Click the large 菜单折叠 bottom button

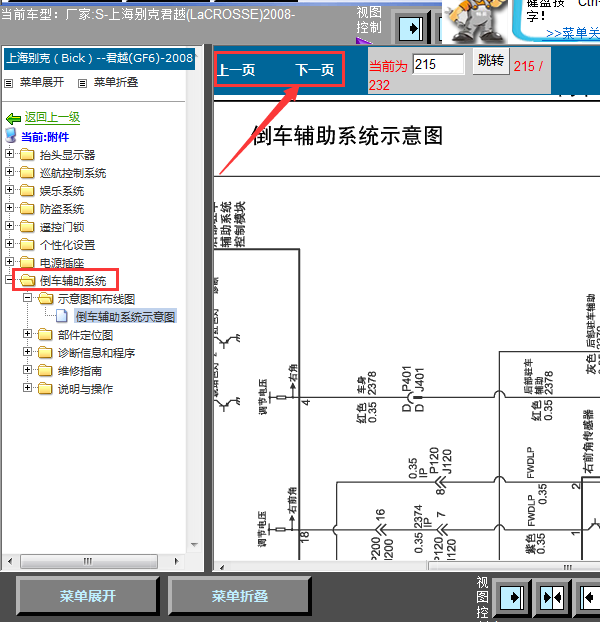coord(240,596)
